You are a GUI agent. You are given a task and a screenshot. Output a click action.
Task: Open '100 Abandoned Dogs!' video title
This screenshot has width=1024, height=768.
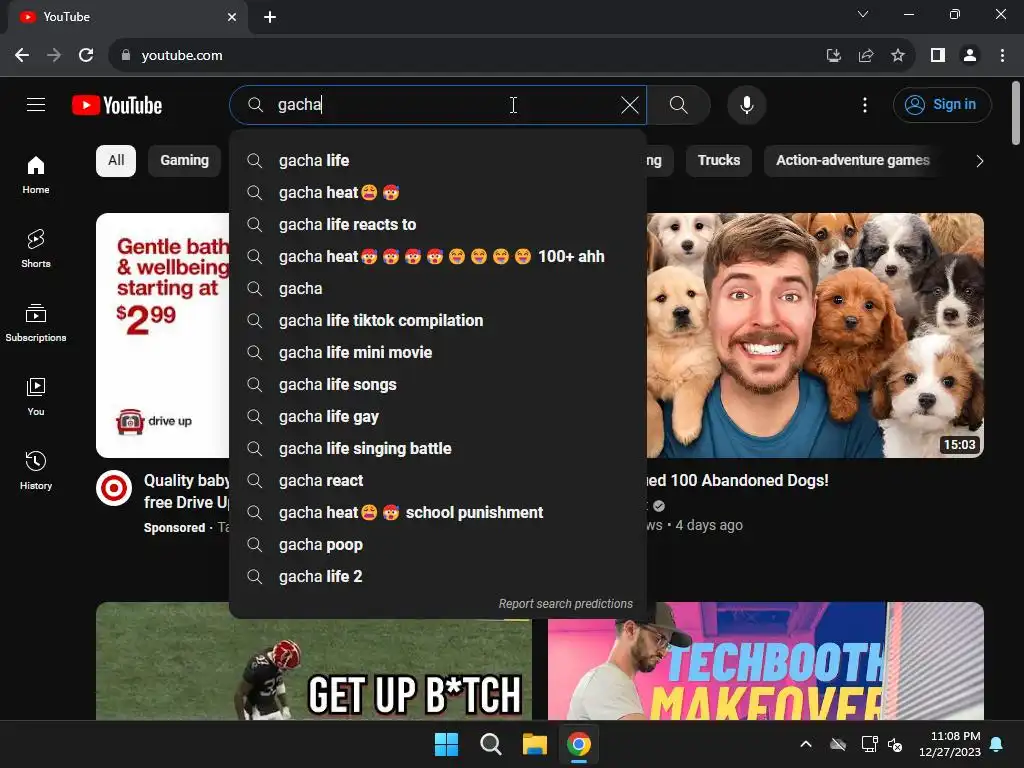pyautogui.click(x=738, y=481)
